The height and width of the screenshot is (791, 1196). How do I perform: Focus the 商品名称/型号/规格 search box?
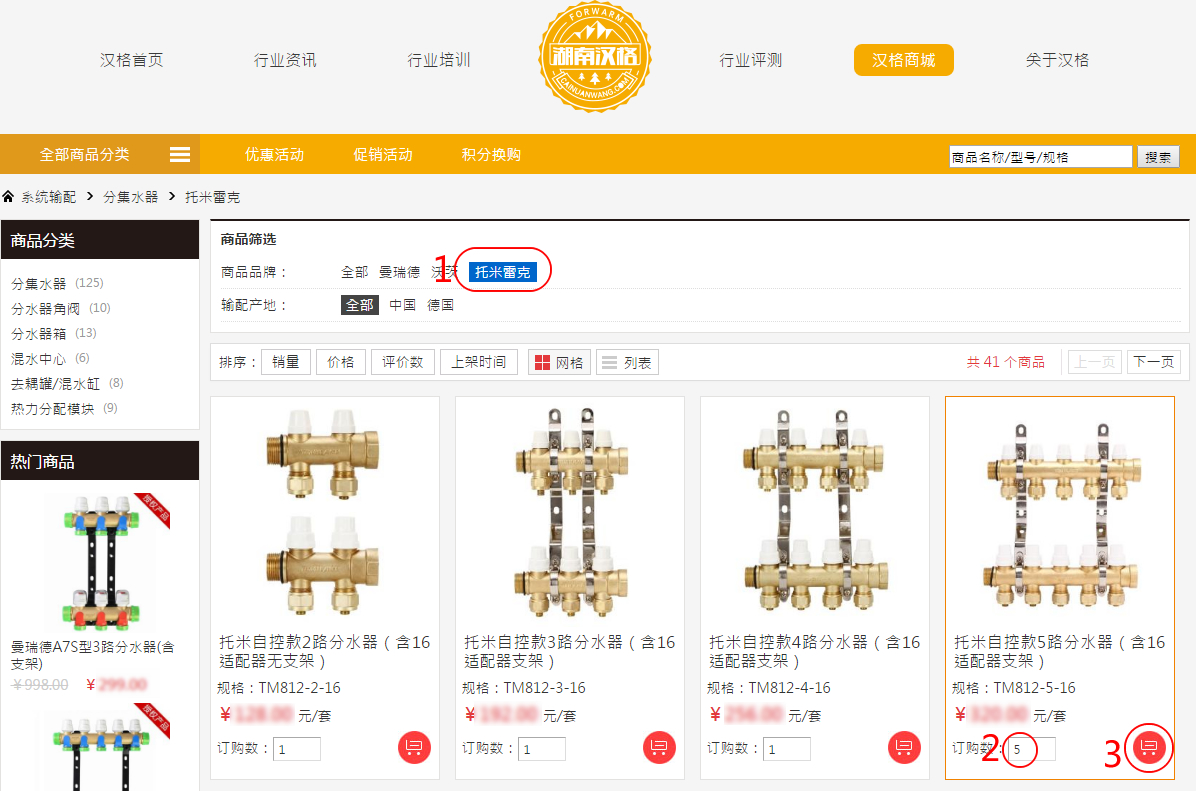(1040, 157)
